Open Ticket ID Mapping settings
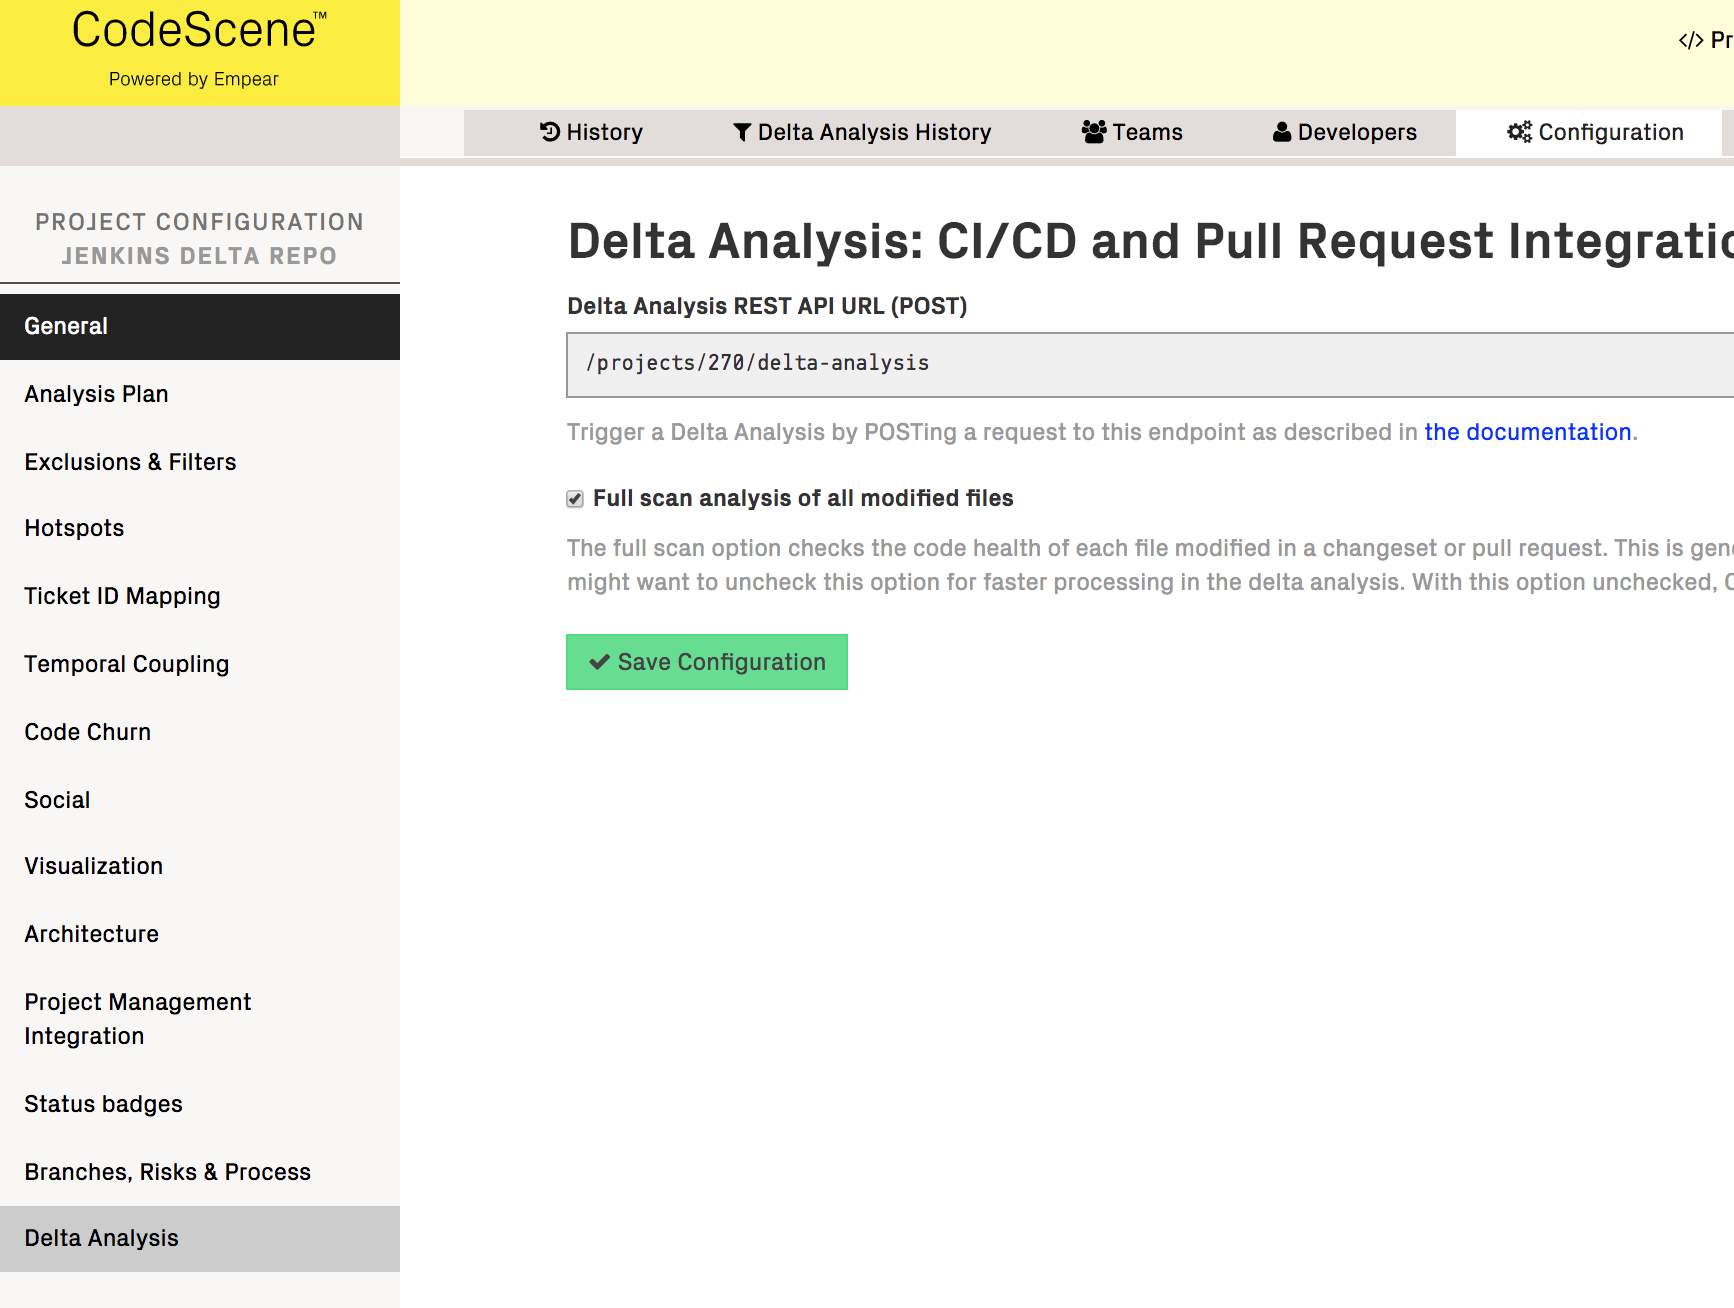 tap(200, 596)
